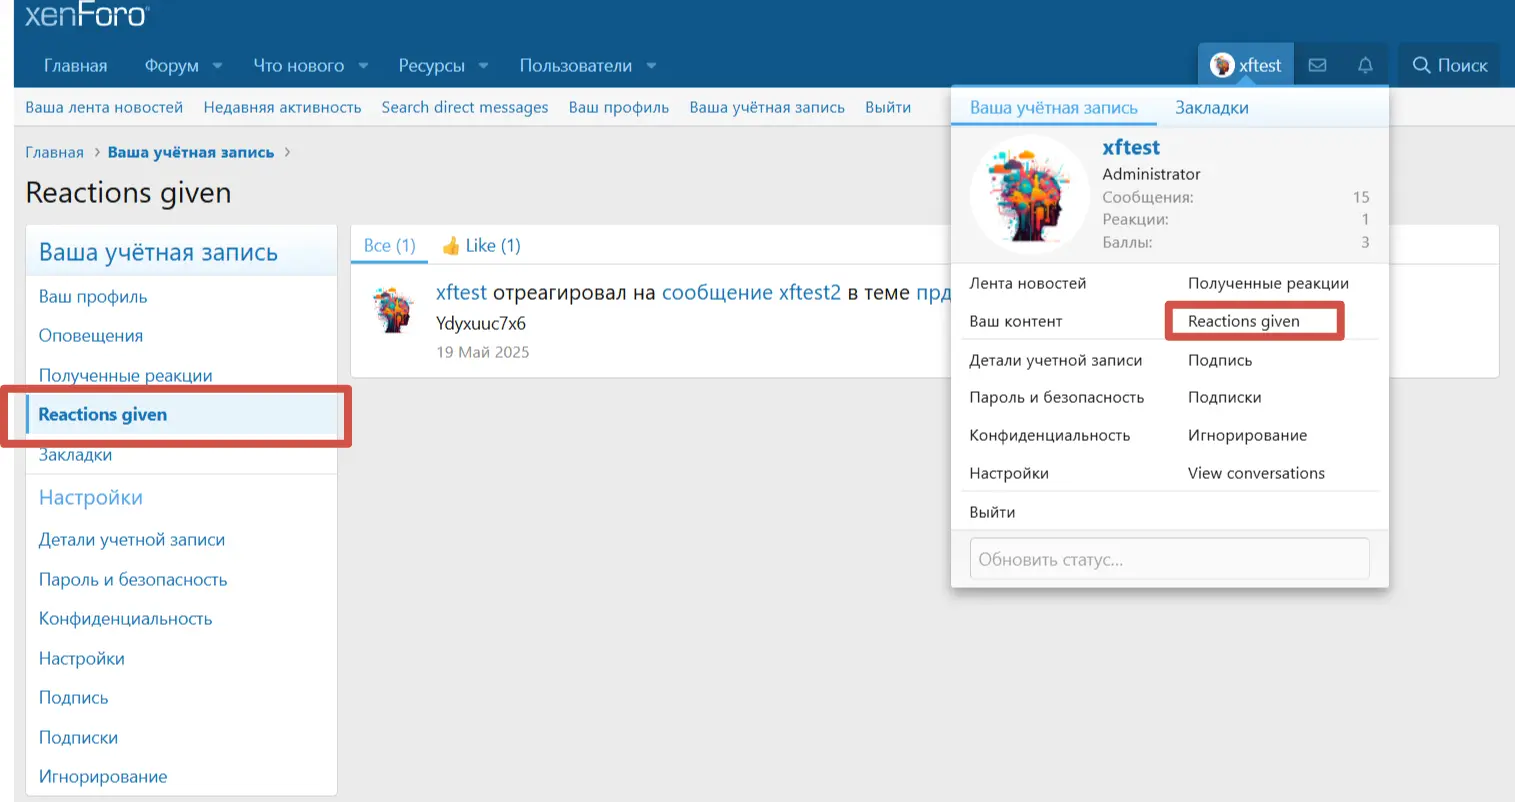Open Пароль и безопасность in the left sidebar

133,579
